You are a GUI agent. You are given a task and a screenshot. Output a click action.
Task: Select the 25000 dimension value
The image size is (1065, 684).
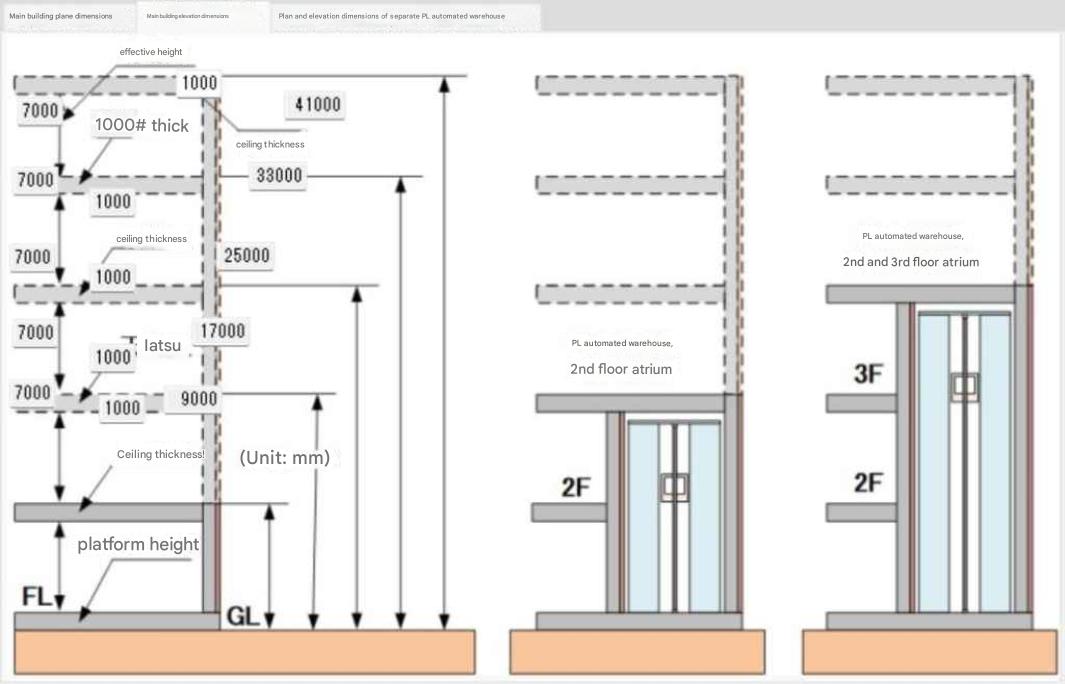pyautogui.click(x=247, y=256)
